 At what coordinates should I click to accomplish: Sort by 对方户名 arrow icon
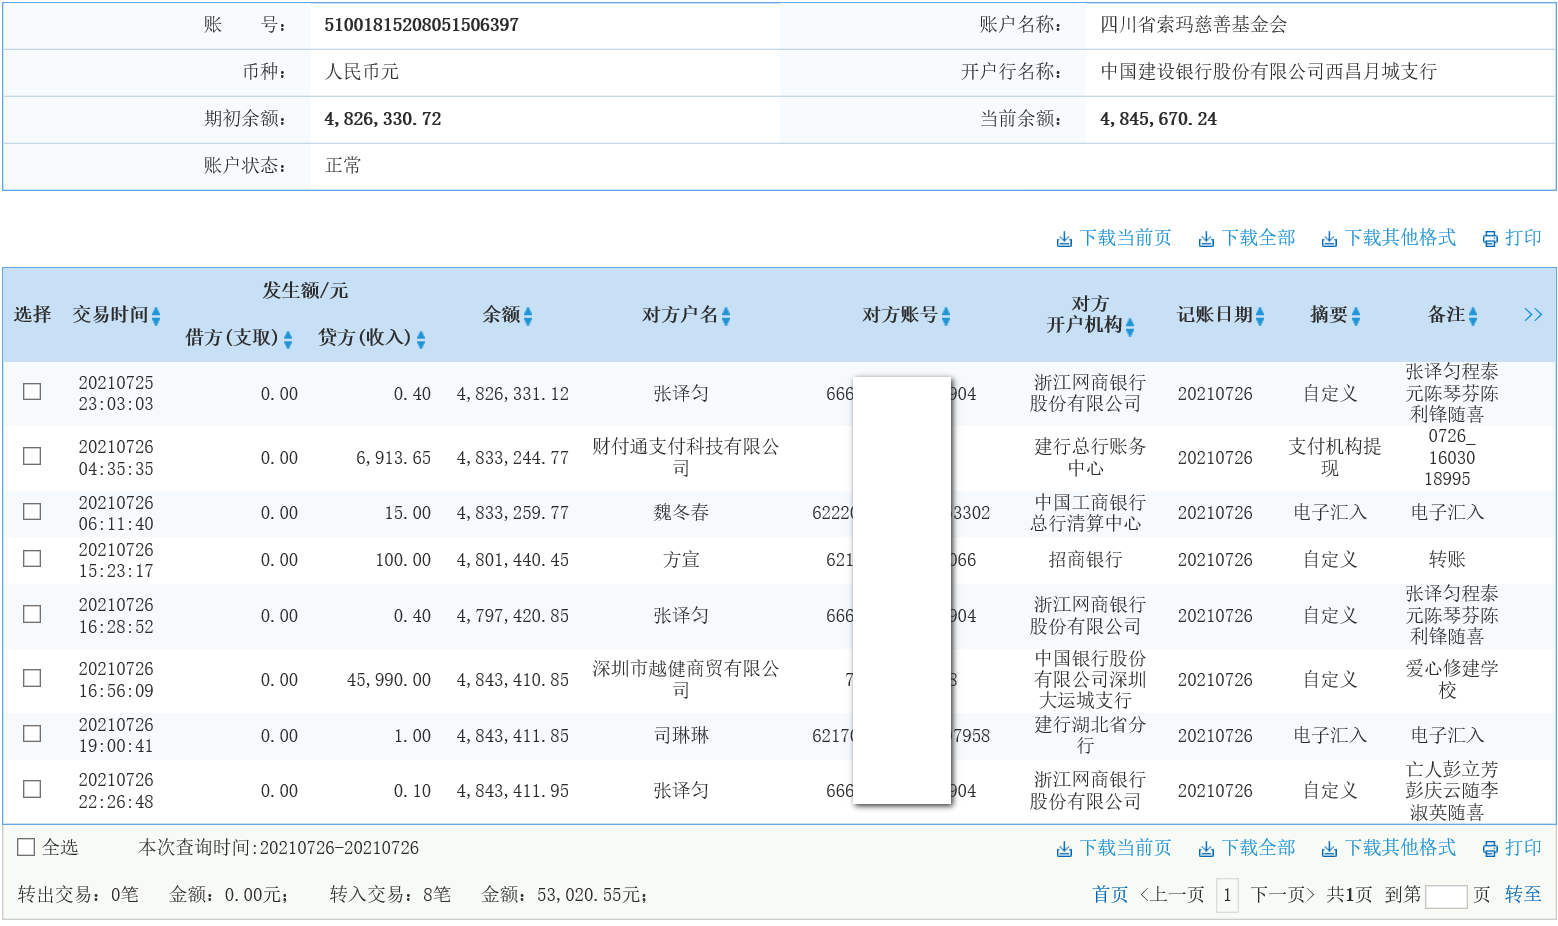coord(726,316)
